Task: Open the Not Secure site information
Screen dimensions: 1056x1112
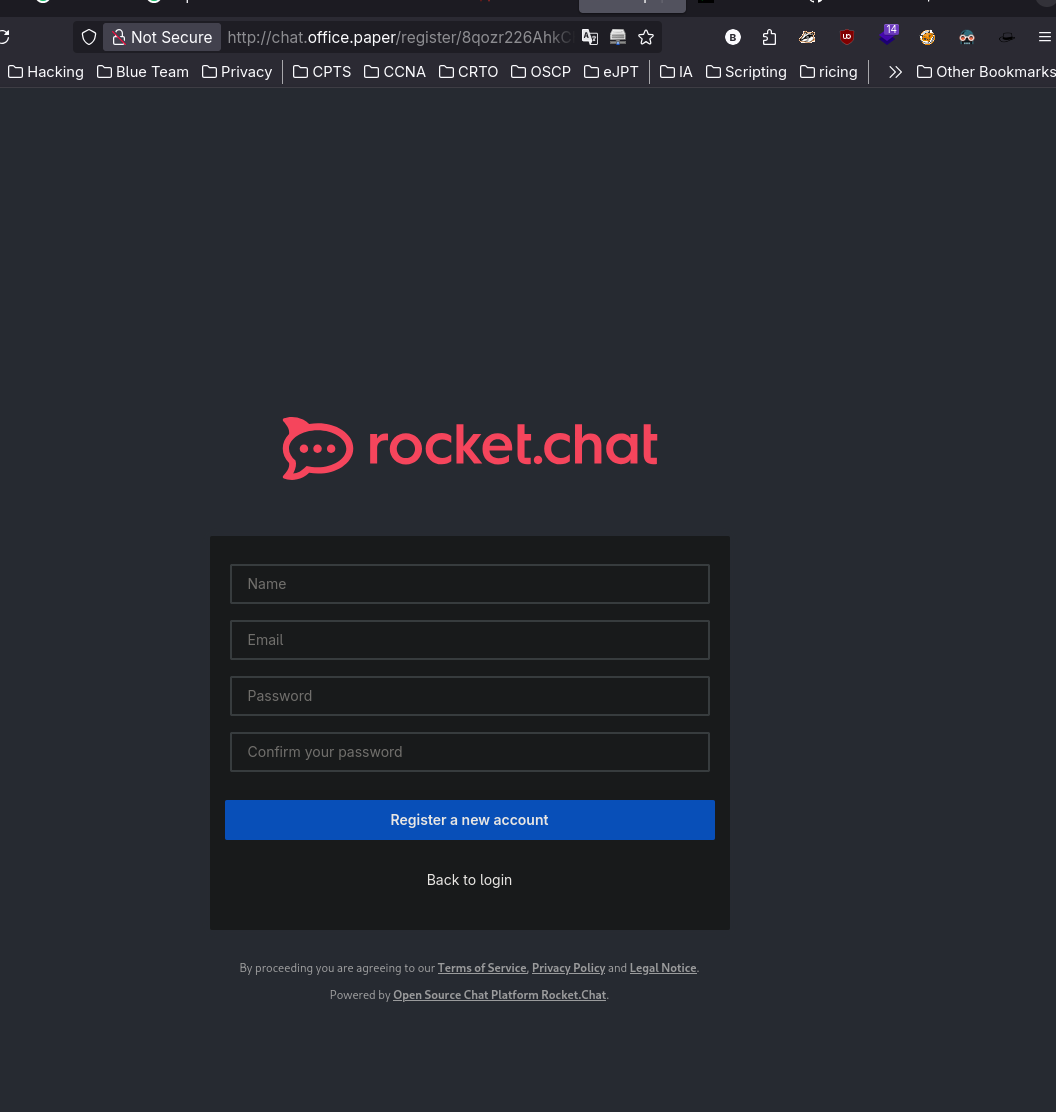Action: tap(162, 37)
